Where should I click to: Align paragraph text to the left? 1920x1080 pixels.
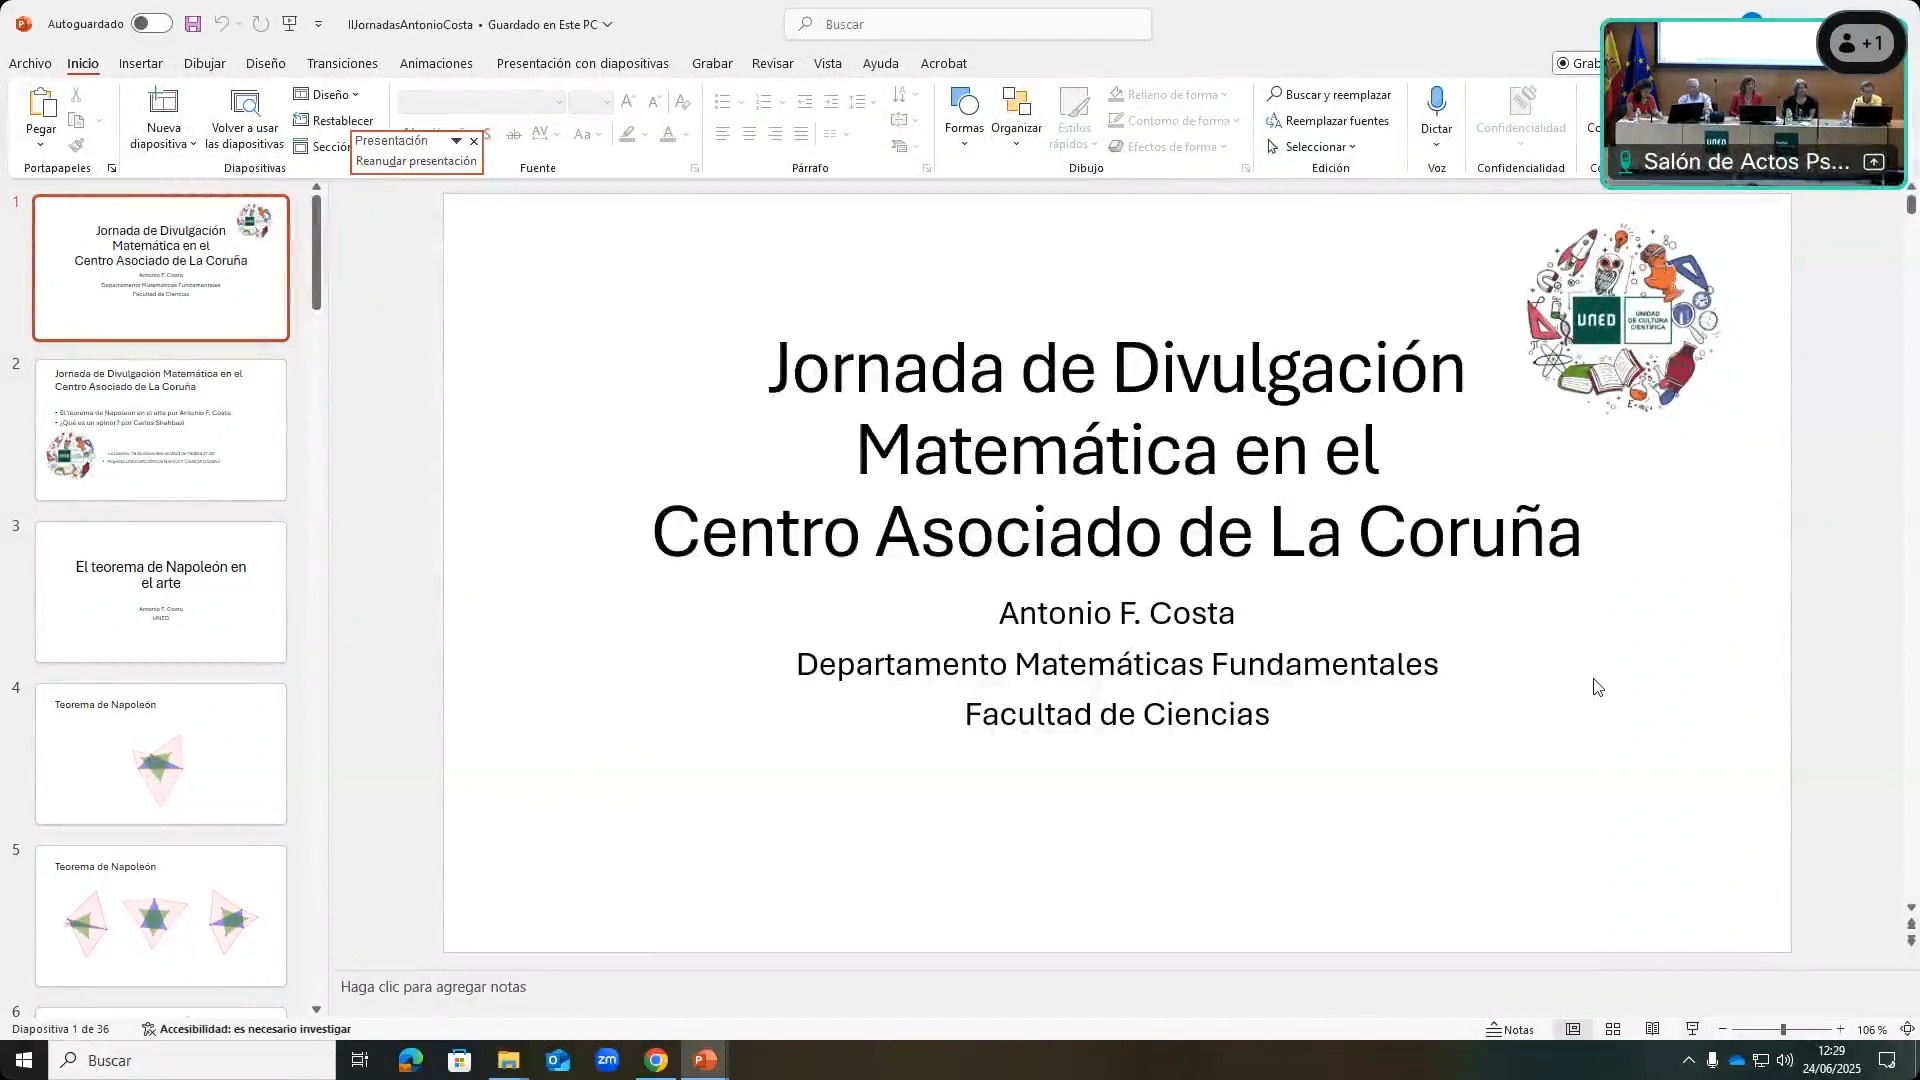722,133
